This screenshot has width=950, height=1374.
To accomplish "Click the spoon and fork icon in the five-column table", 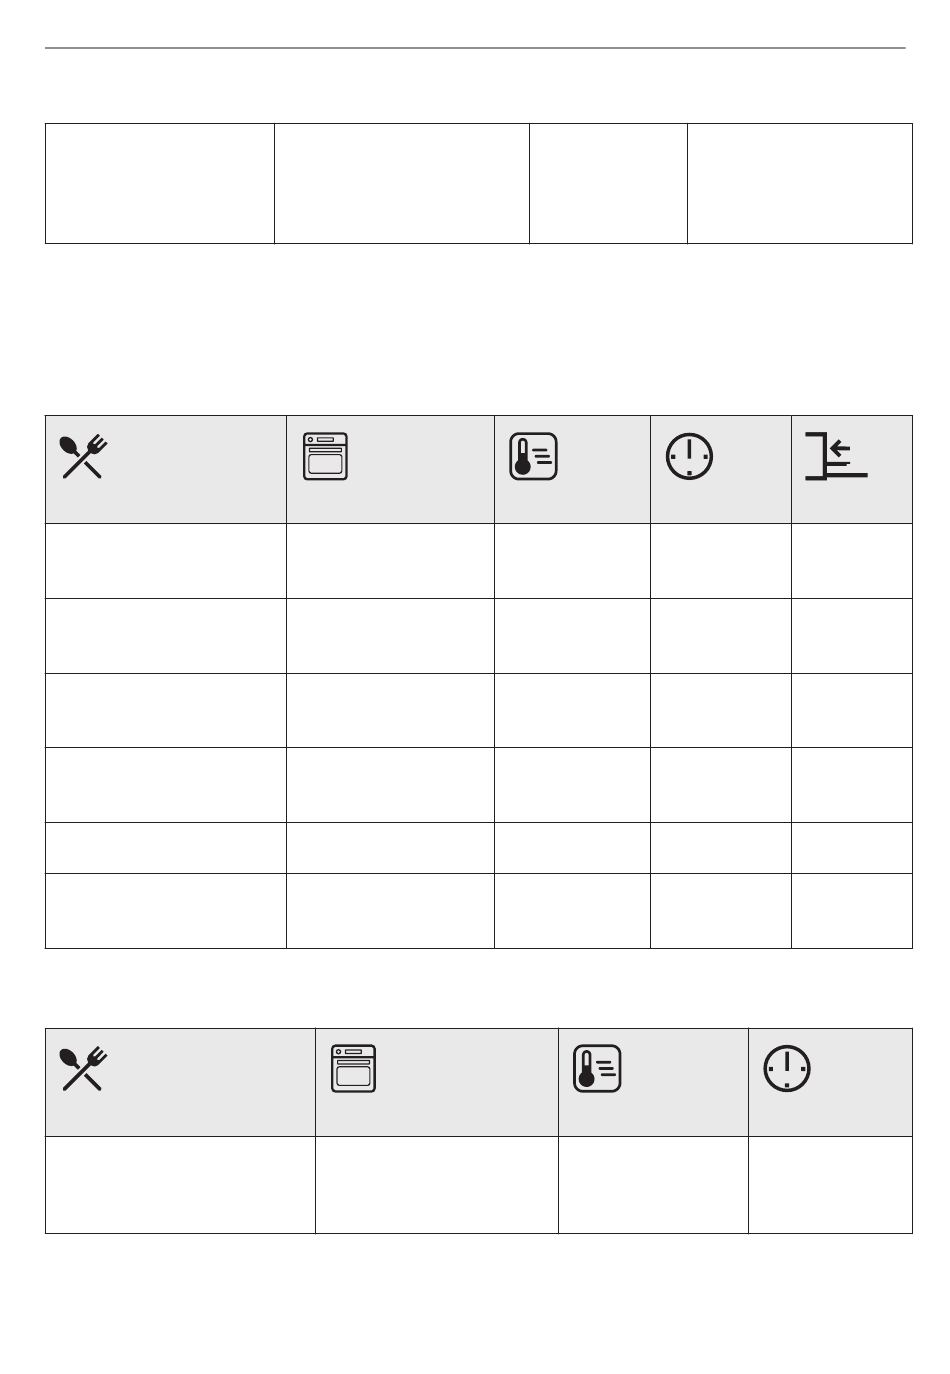I will [x=83, y=457].
